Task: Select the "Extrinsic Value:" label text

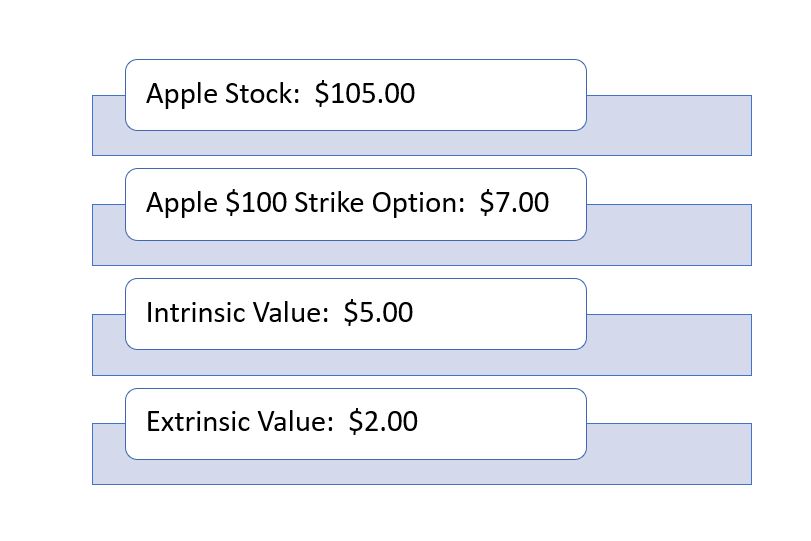Action: 239,422
